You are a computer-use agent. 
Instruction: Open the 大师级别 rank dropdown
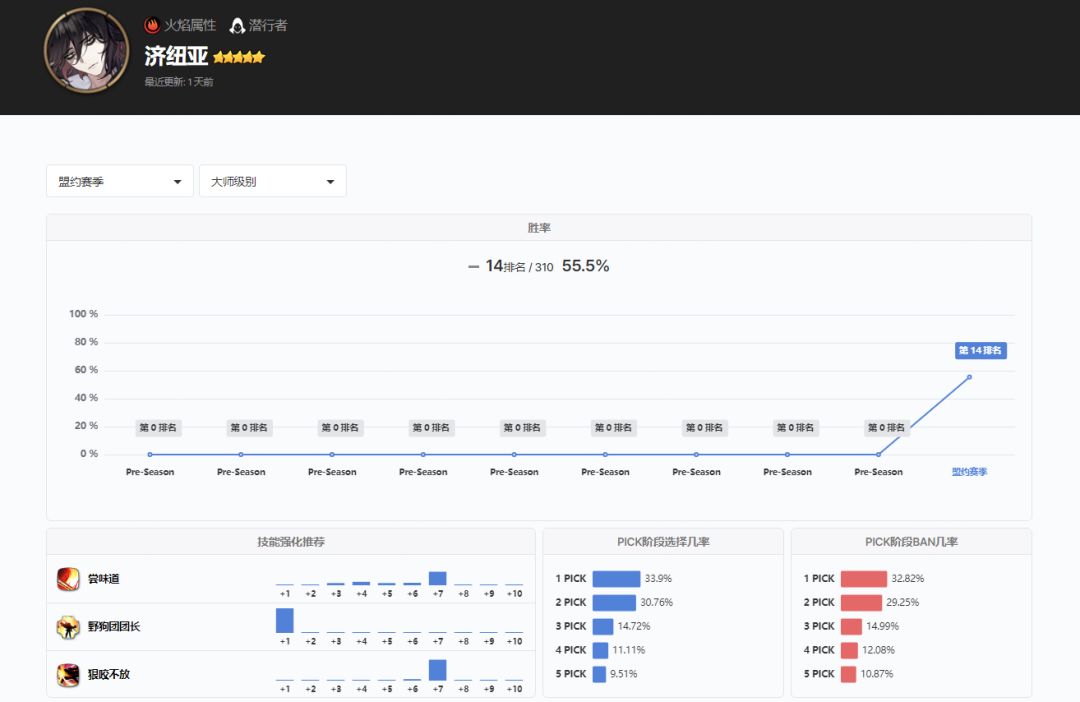(x=273, y=182)
